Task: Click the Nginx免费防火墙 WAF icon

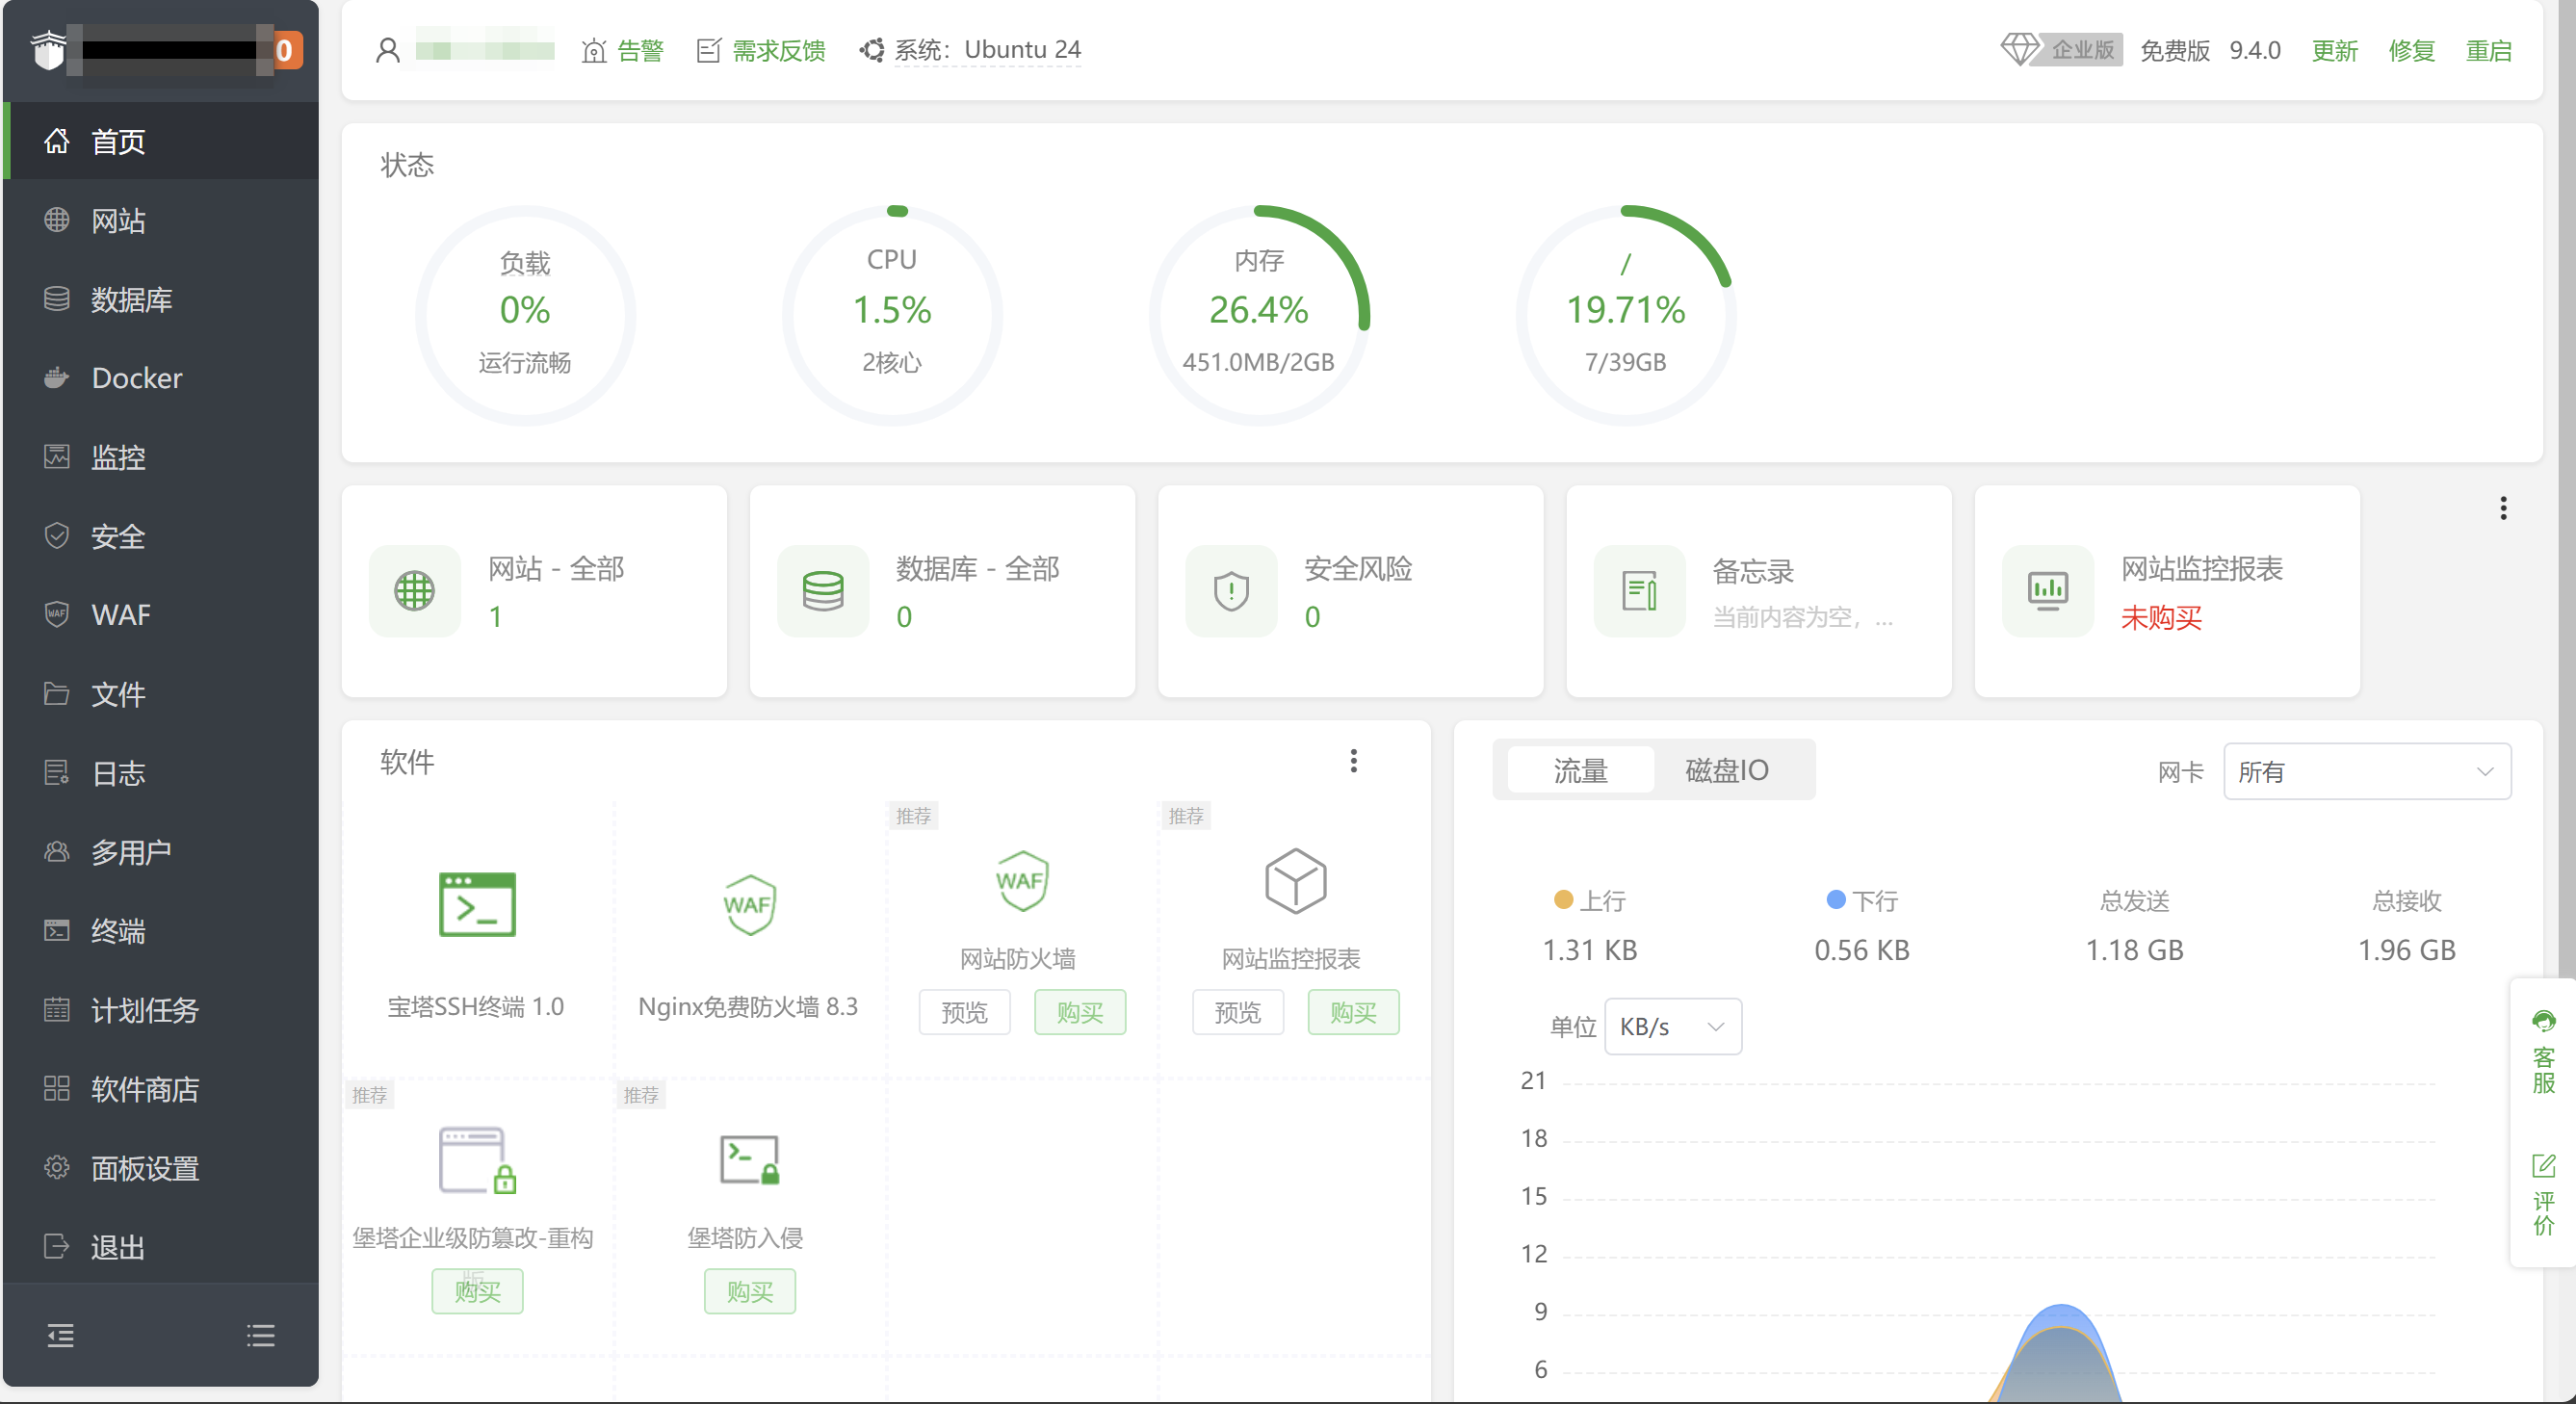Action: 748,904
